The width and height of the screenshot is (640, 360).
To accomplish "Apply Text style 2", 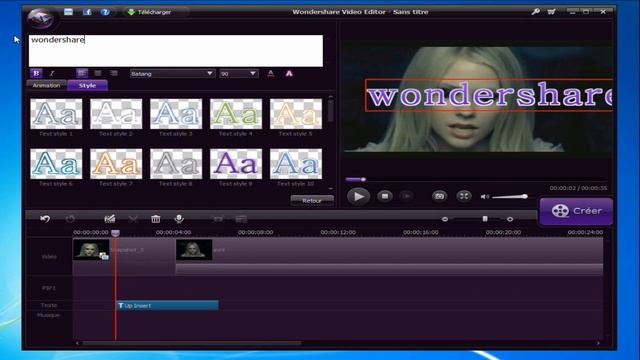I will 116,114.
